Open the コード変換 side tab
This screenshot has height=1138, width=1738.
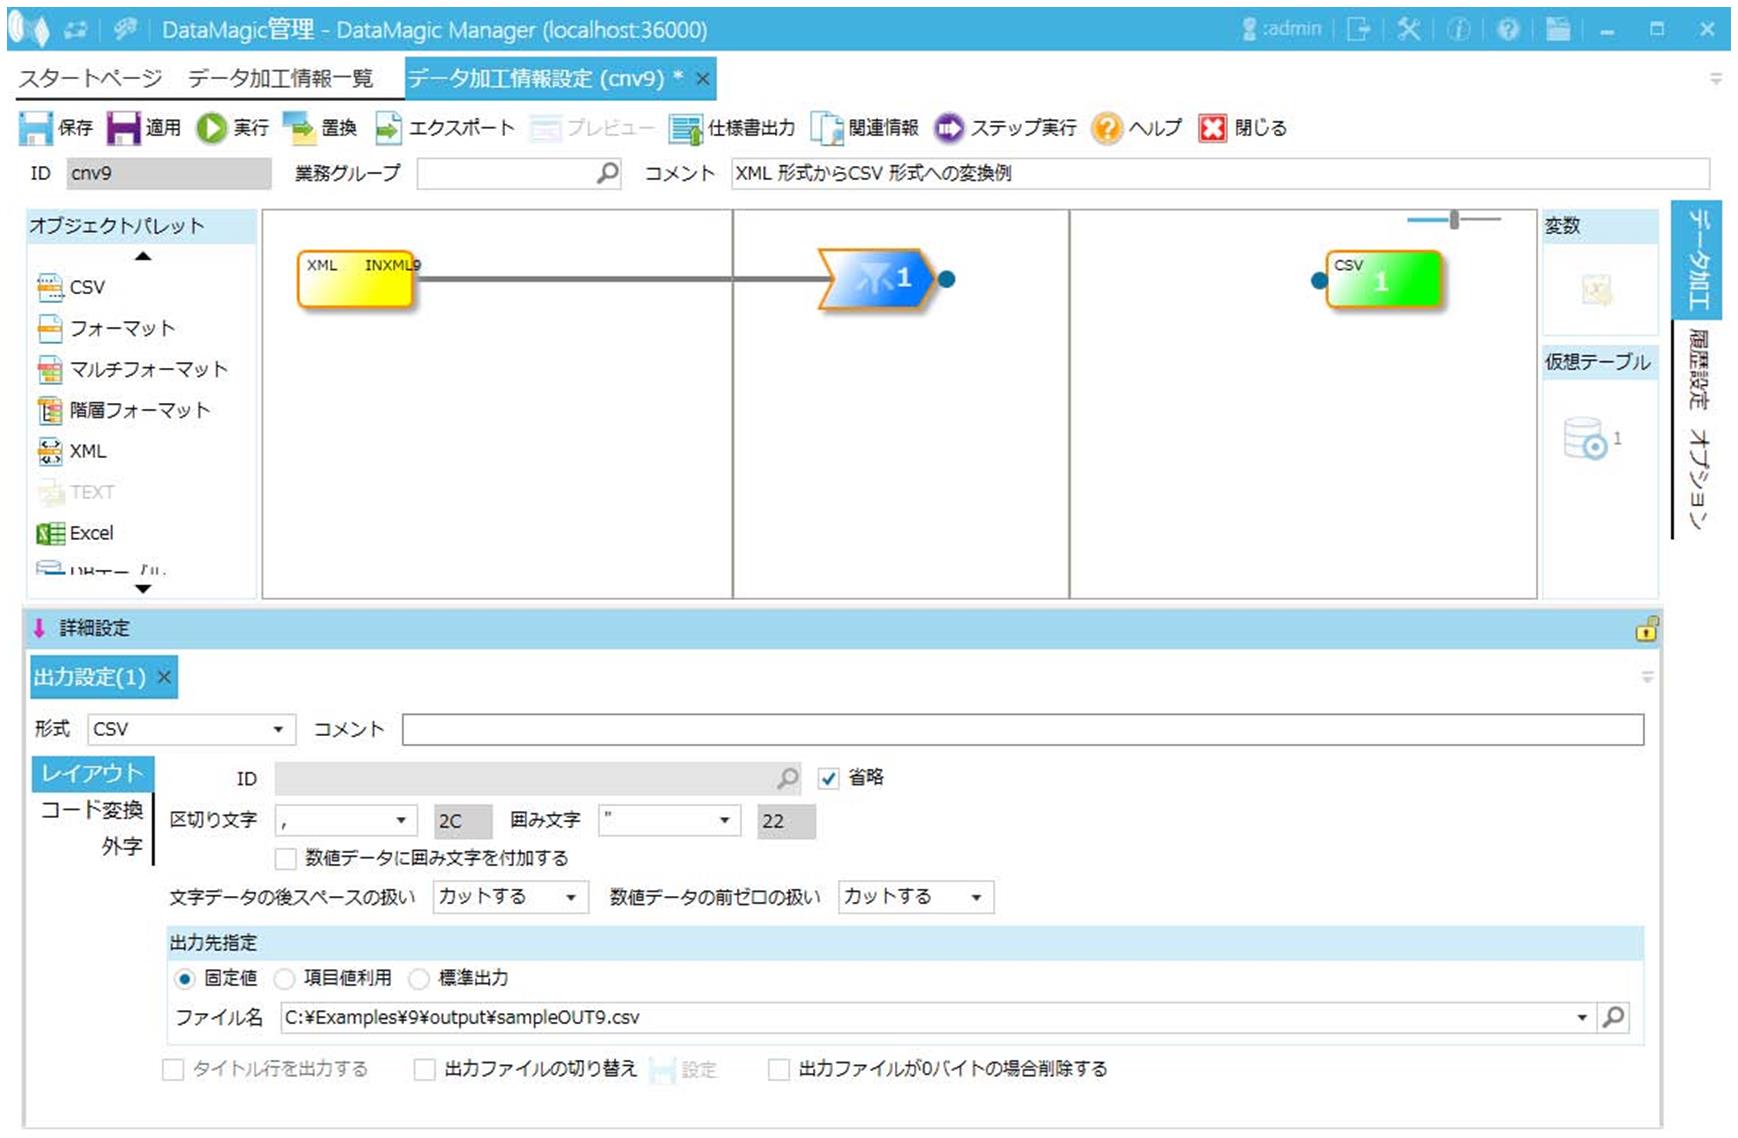pos(92,810)
